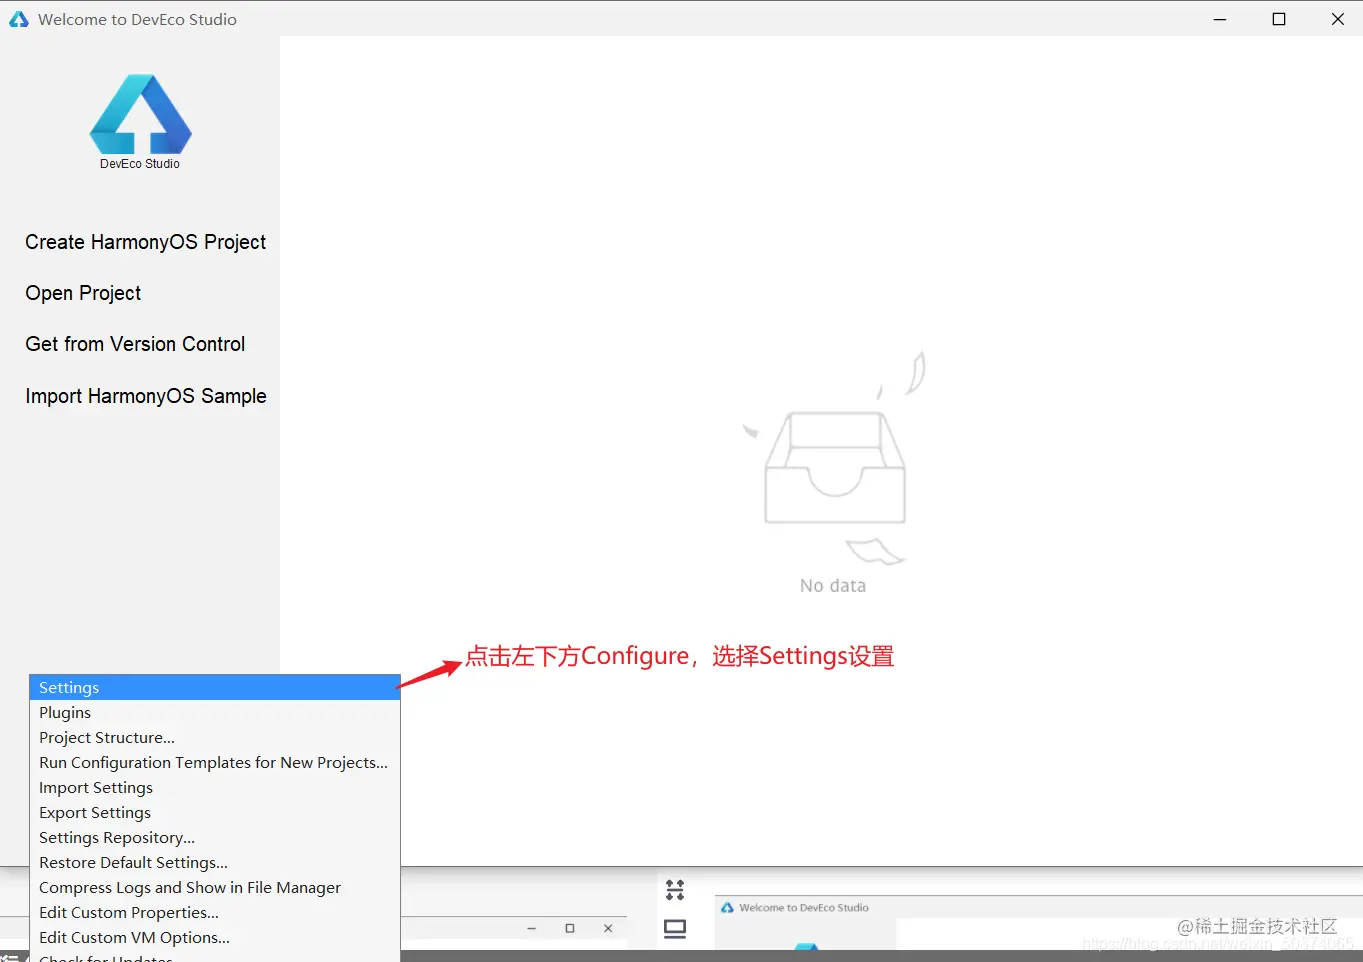Click the background window's "Welcome to DevEco Studio" title
Screen dimensions: 1363x962
(804, 908)
